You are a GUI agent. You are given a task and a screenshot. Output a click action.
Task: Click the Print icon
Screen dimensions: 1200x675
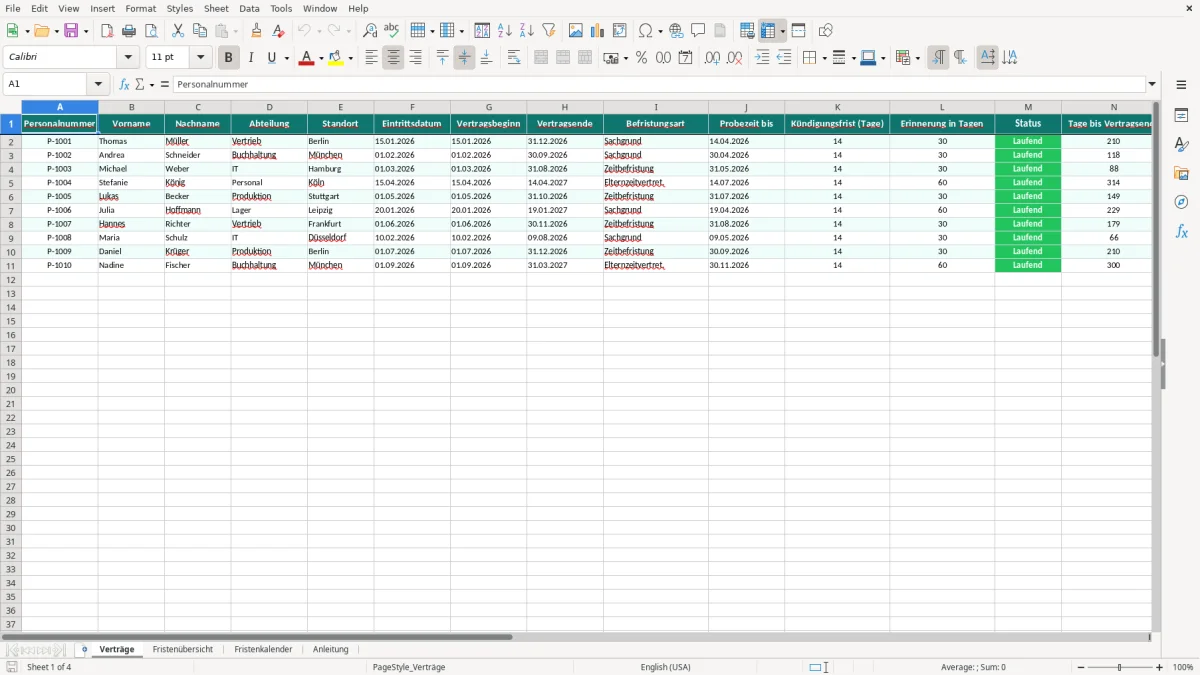(x=129, y=31)
